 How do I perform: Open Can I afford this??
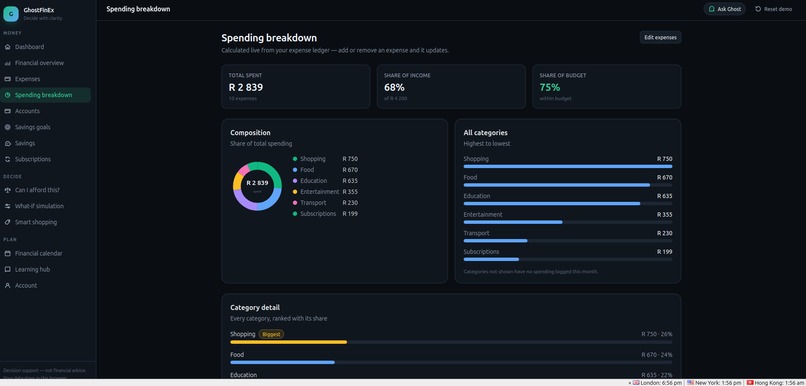coord(46,190)
